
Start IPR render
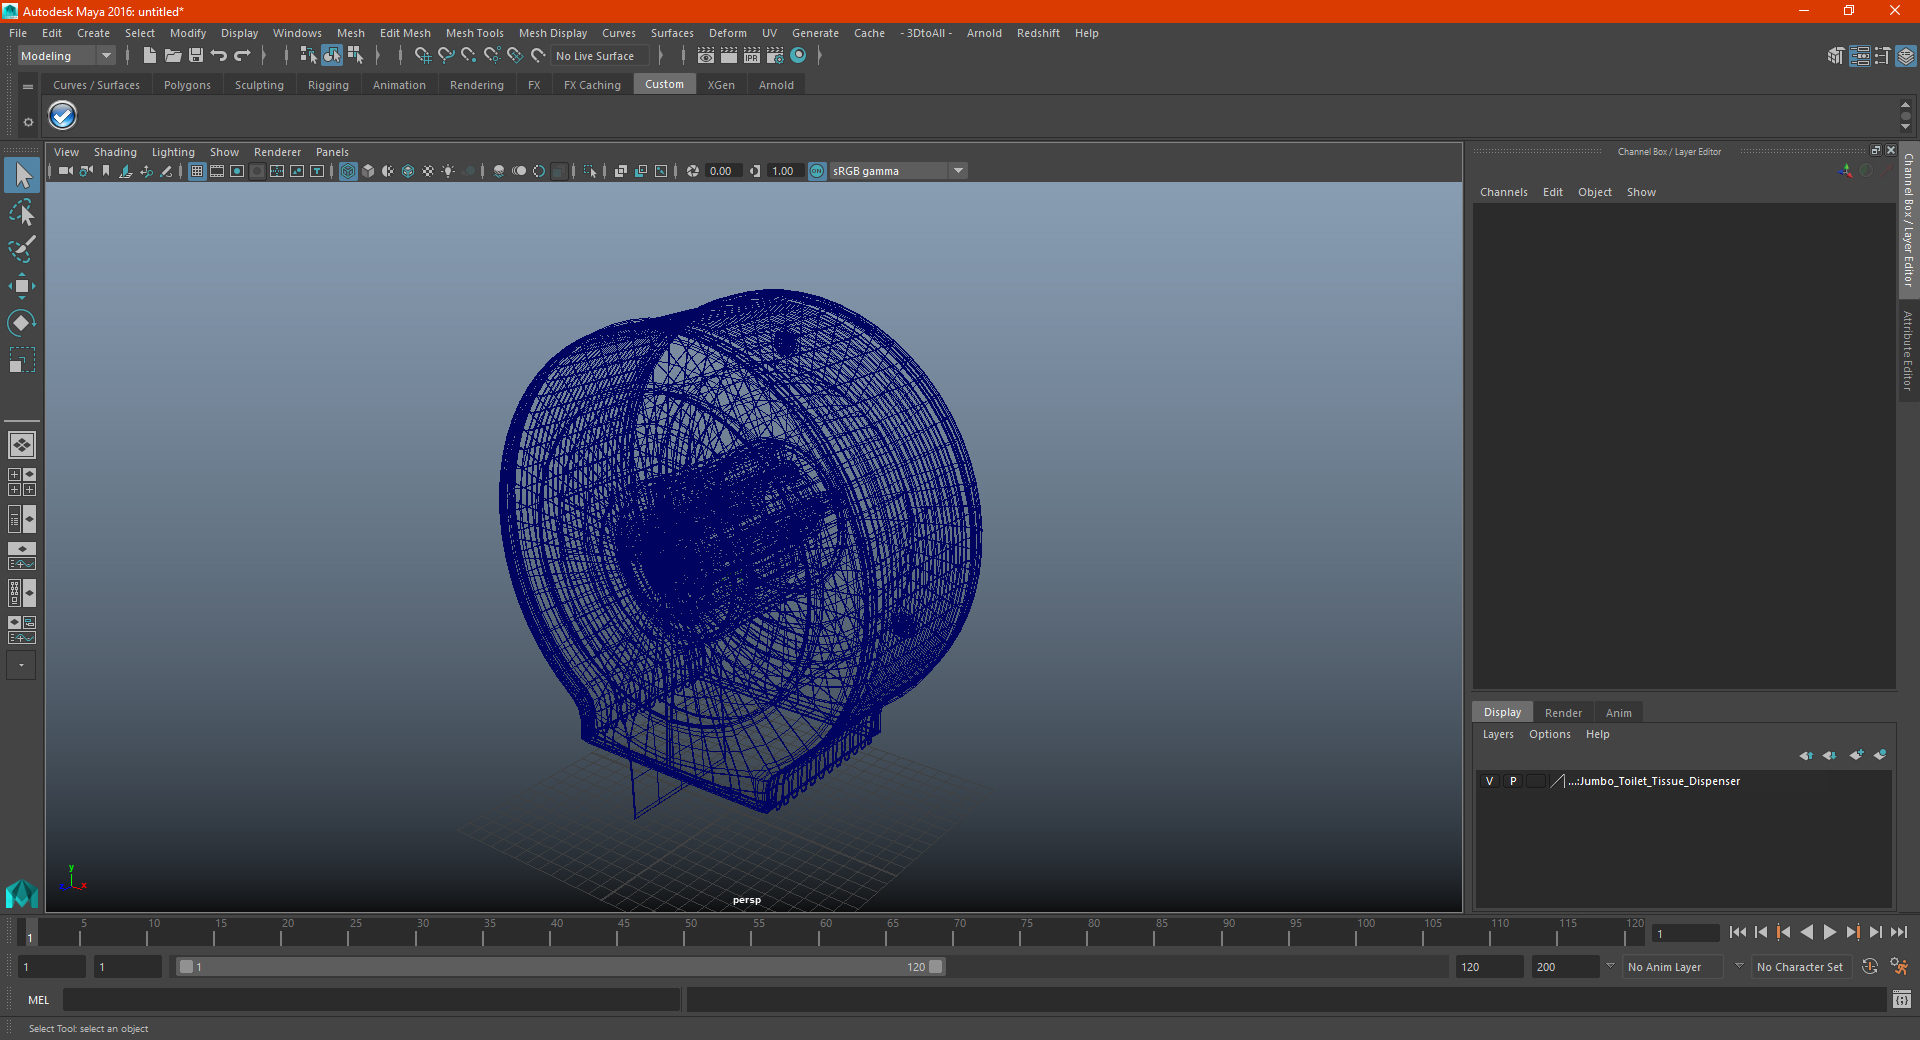752,56
